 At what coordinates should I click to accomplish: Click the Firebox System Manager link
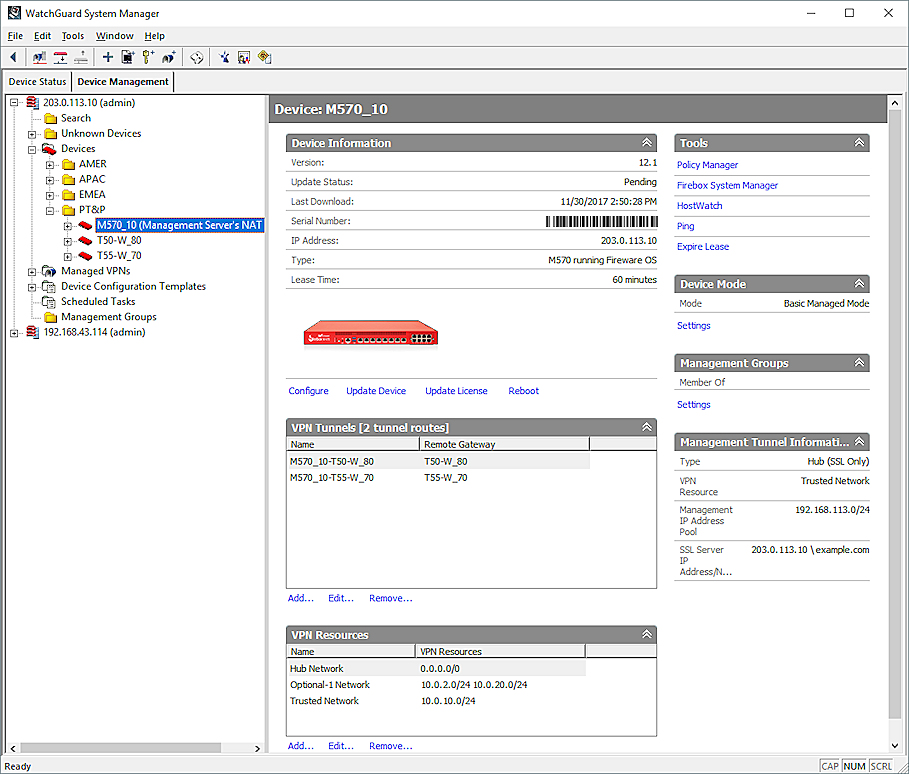coord(727,185)
